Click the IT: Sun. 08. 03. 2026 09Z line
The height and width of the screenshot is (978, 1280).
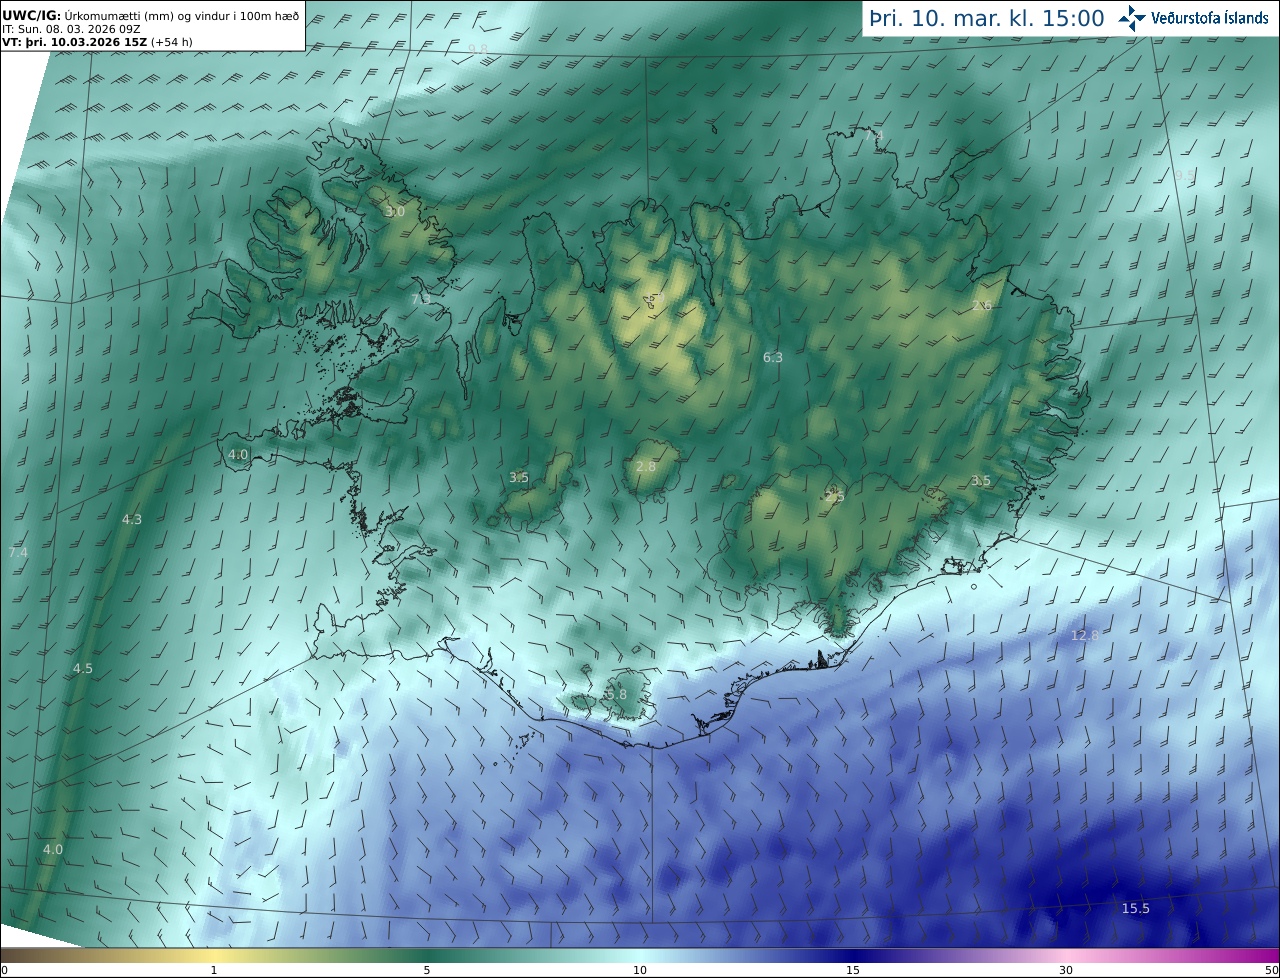tap(71, 30)
